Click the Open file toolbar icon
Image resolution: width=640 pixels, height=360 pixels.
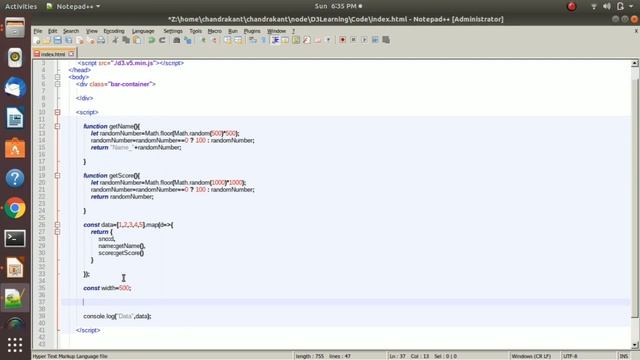click(47, 40)
